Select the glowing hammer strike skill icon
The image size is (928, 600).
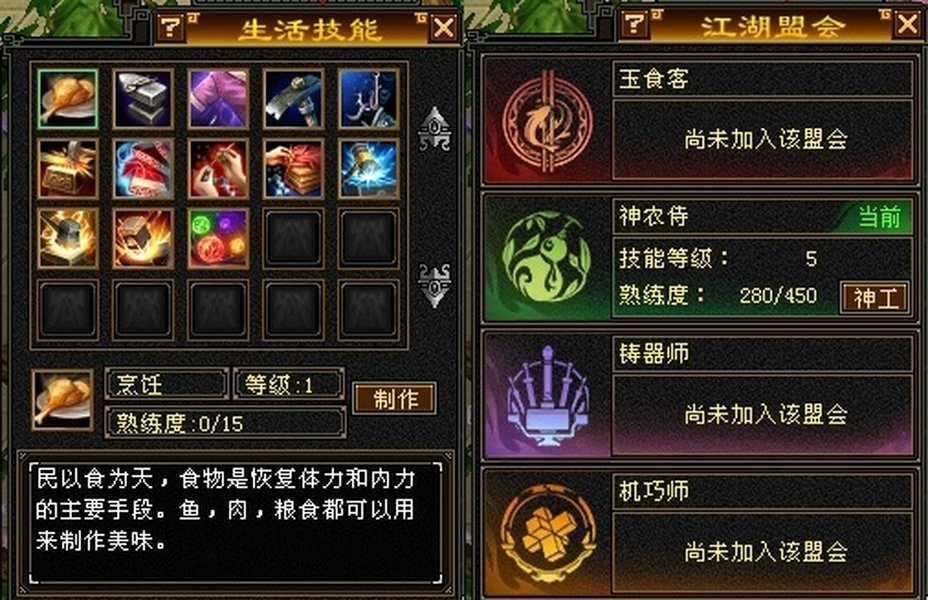click(368, 169)
